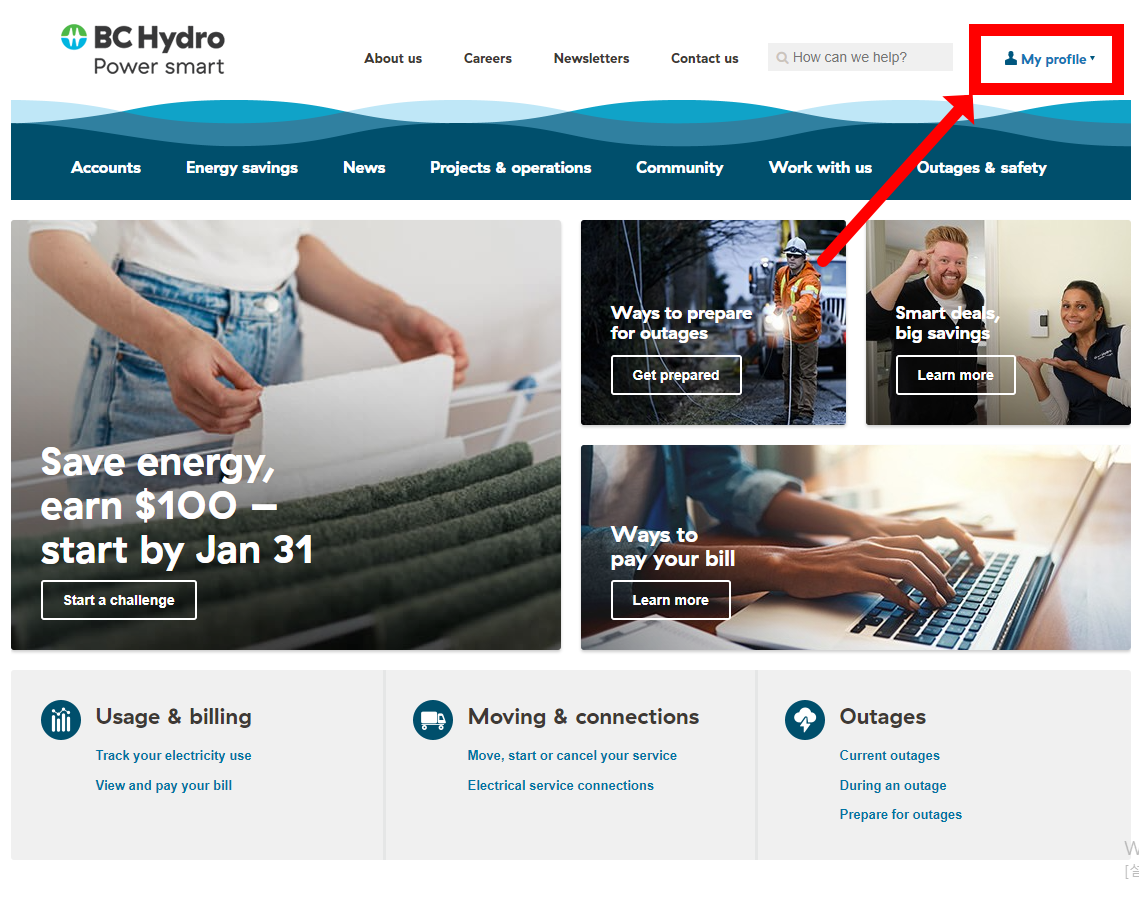Open the About us page

coord(393,58)
